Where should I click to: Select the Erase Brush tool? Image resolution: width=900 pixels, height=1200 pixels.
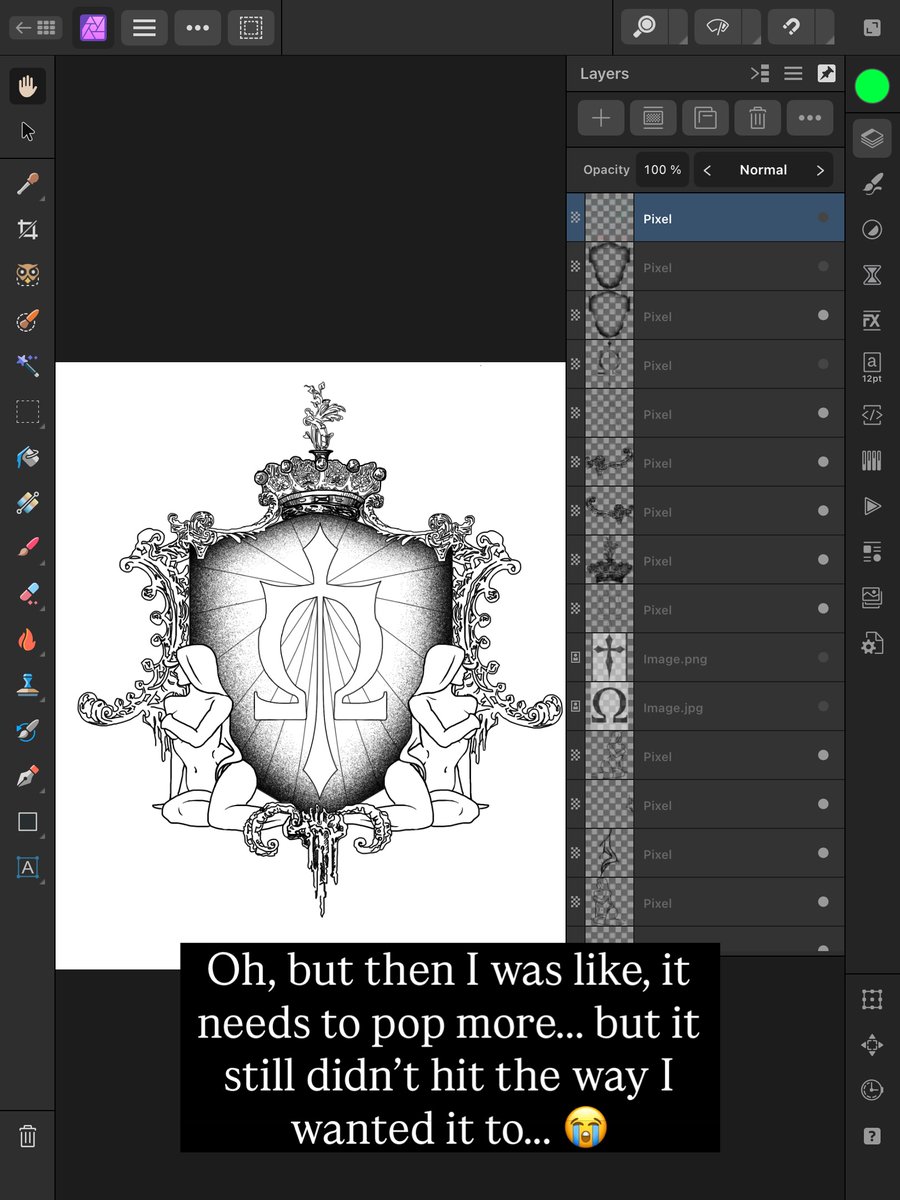(x=27, y=594)
